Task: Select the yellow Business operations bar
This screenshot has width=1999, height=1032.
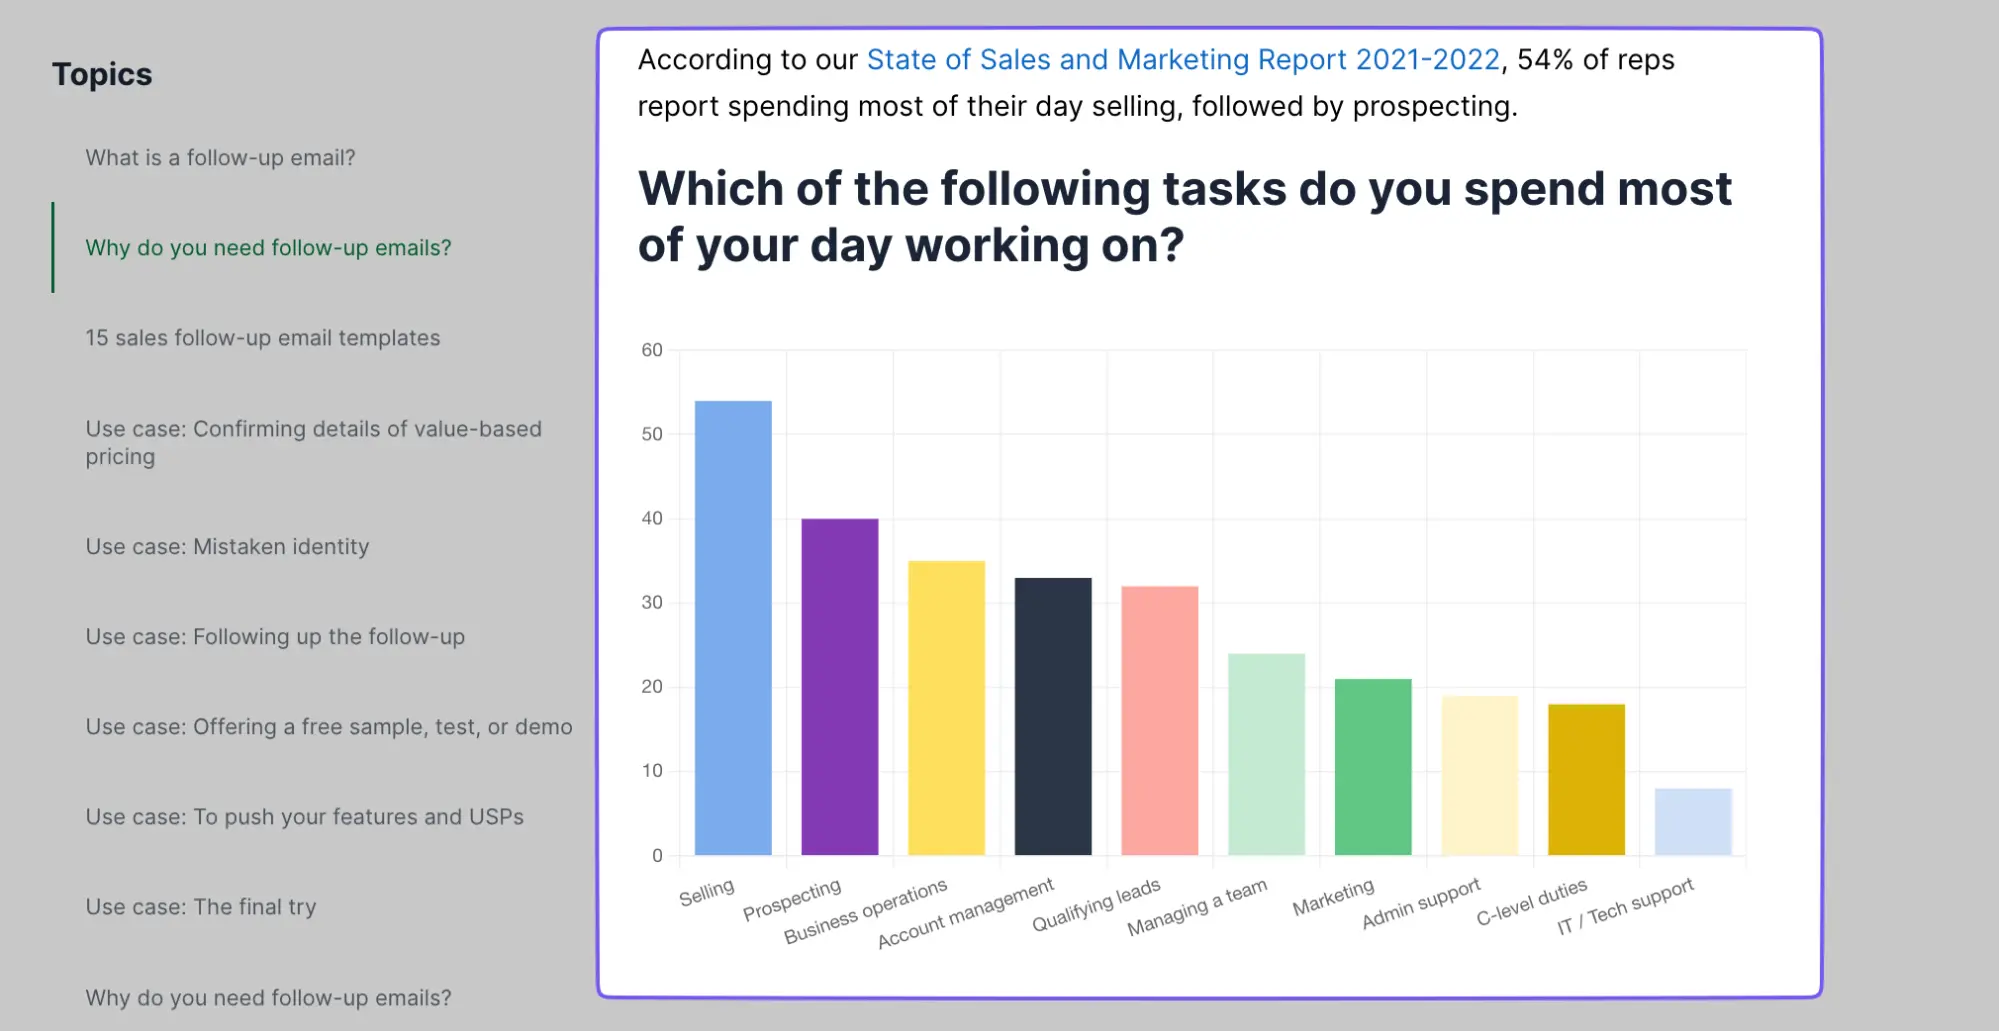Action: 946,708
